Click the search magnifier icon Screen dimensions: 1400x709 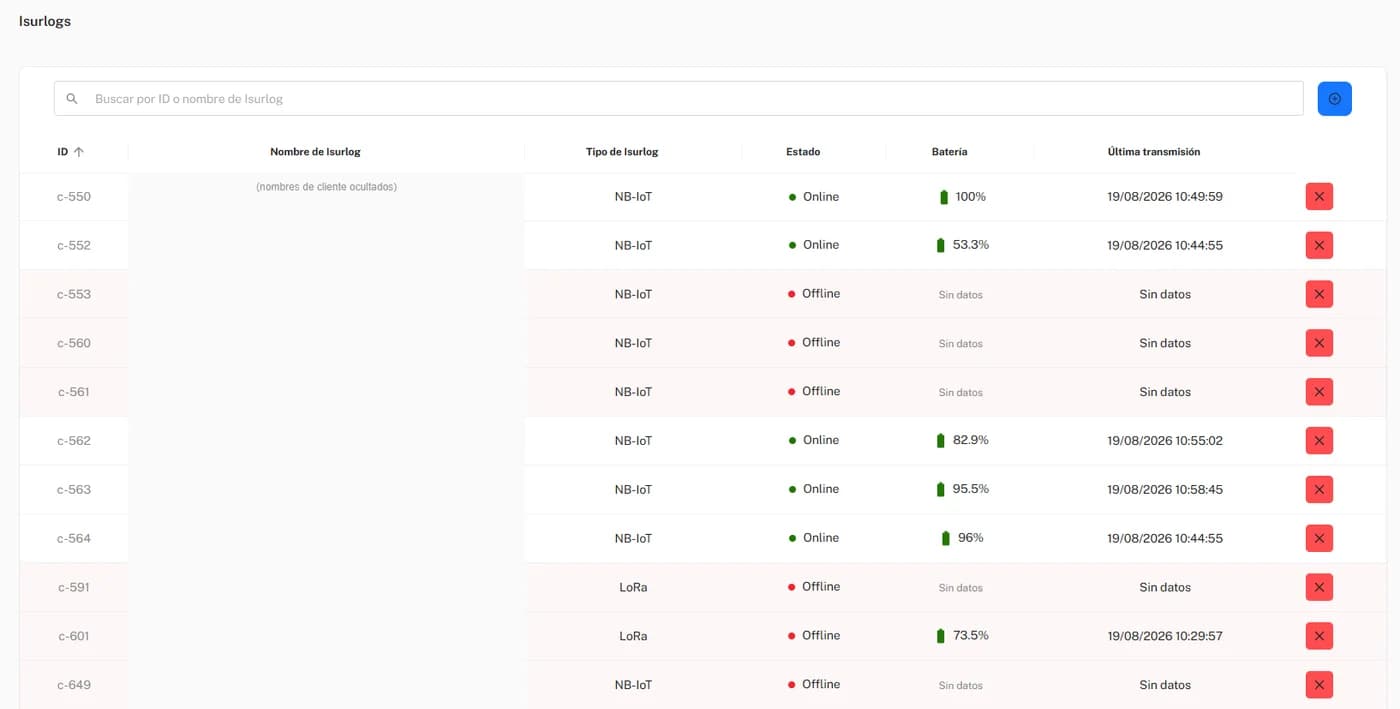pyautogui.click(x=72, y=99)
